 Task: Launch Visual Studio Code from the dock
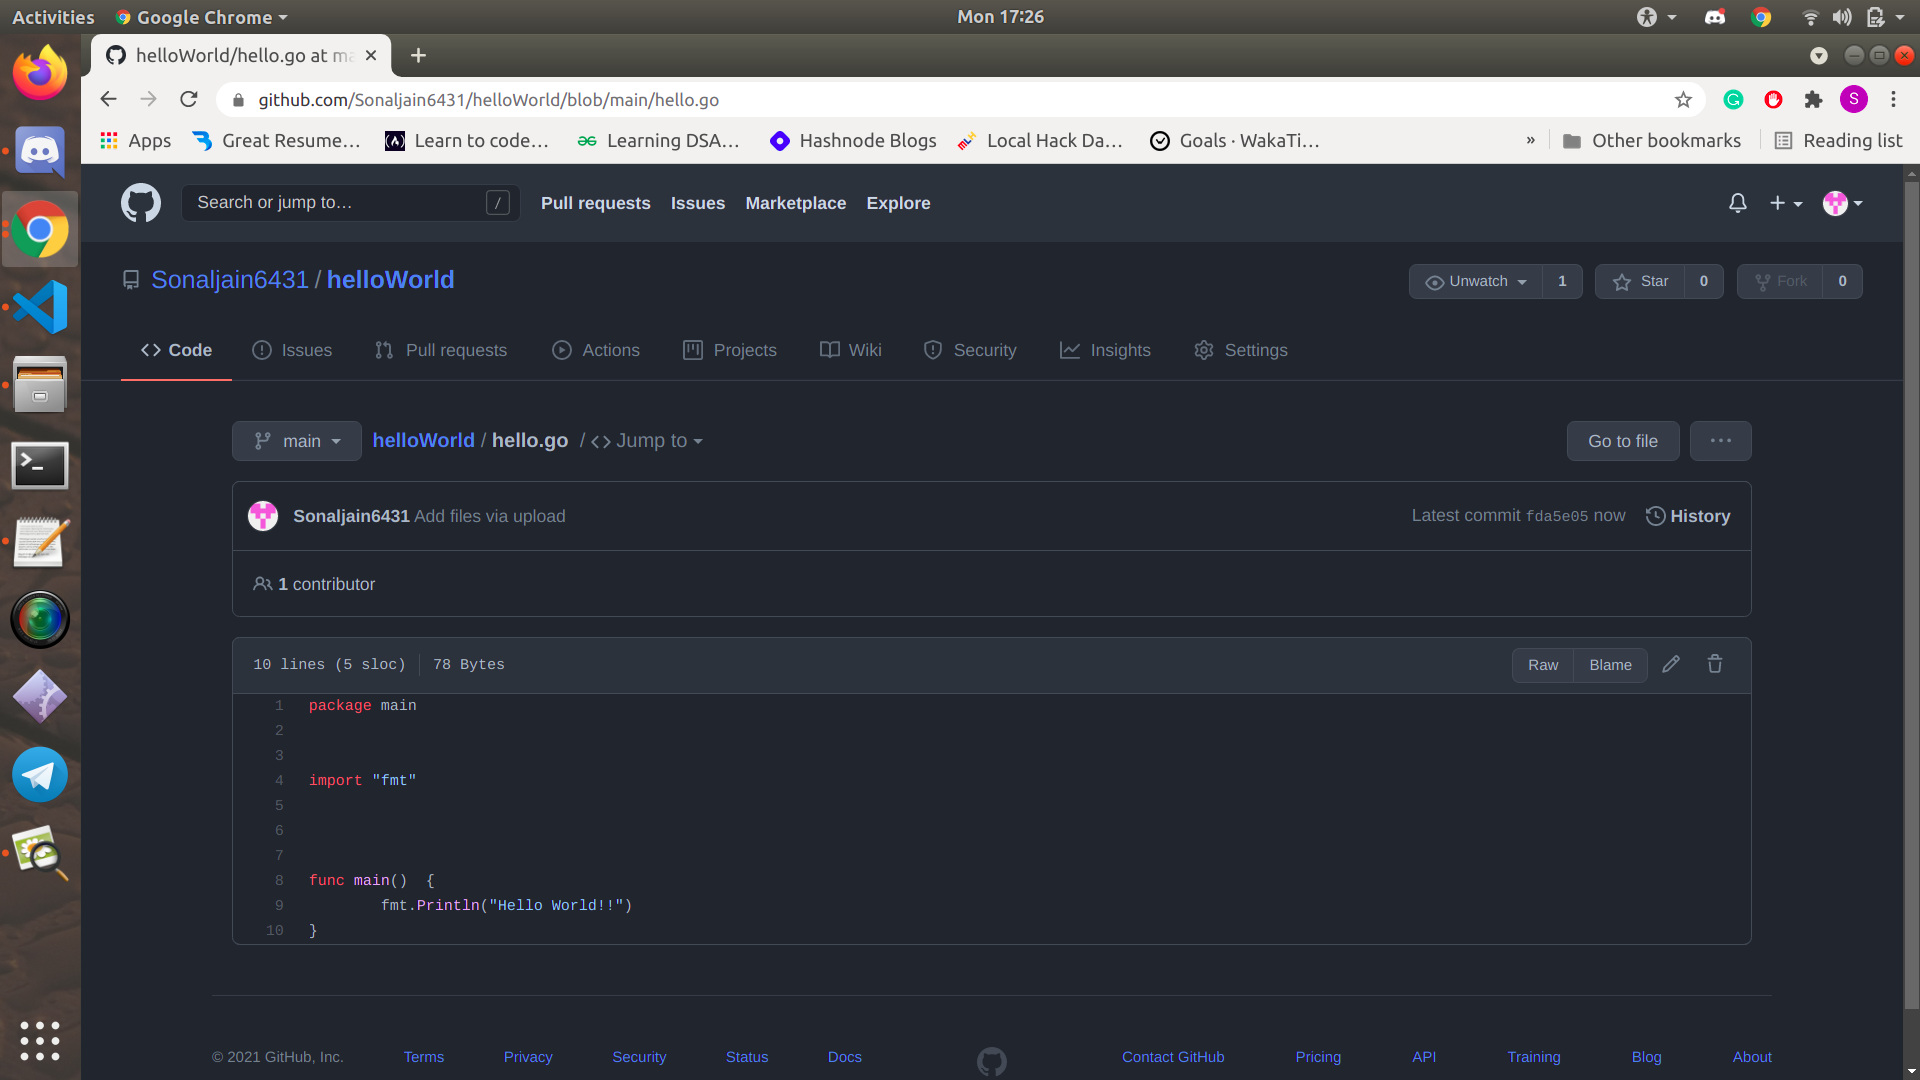(x=40, y=307)
